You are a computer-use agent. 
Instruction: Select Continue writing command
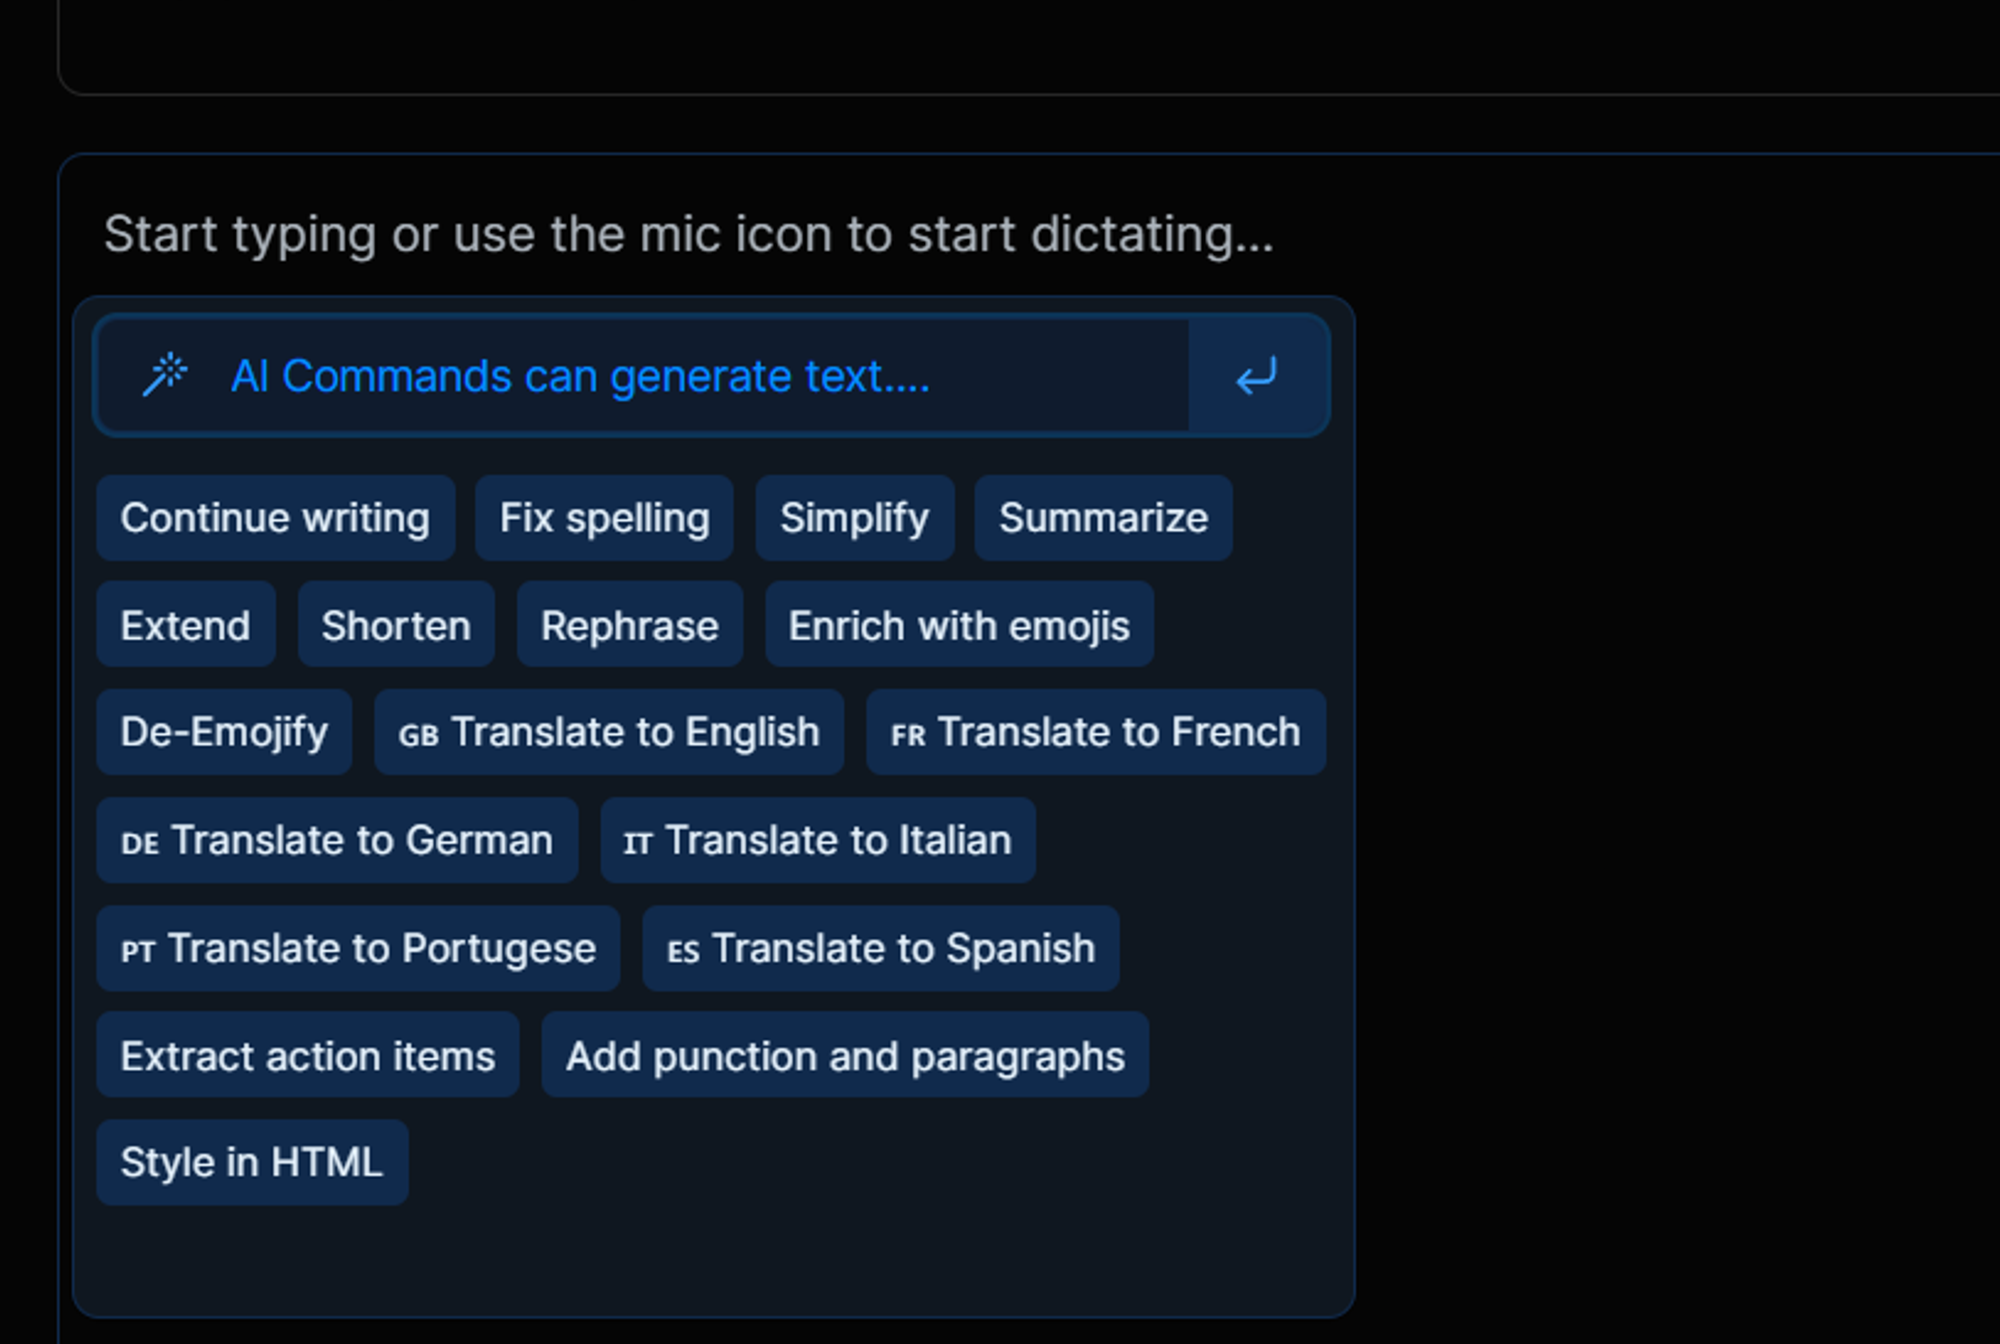point(275,518)
